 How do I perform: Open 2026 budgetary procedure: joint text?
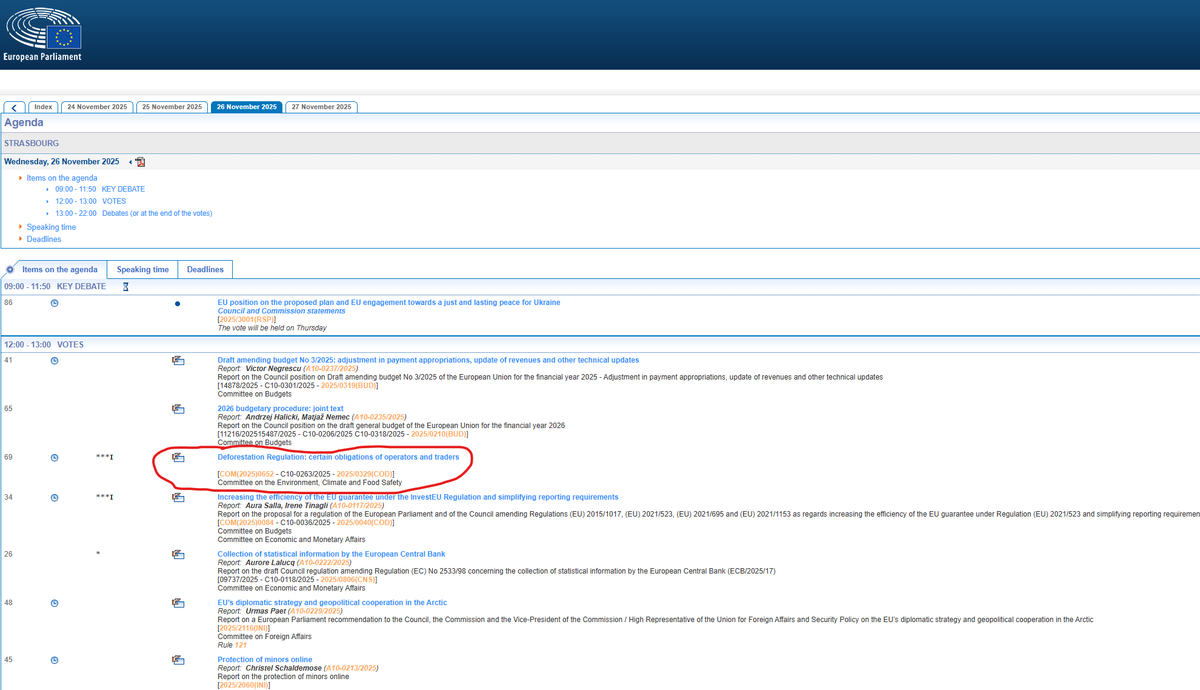click(x=281, y=409)
